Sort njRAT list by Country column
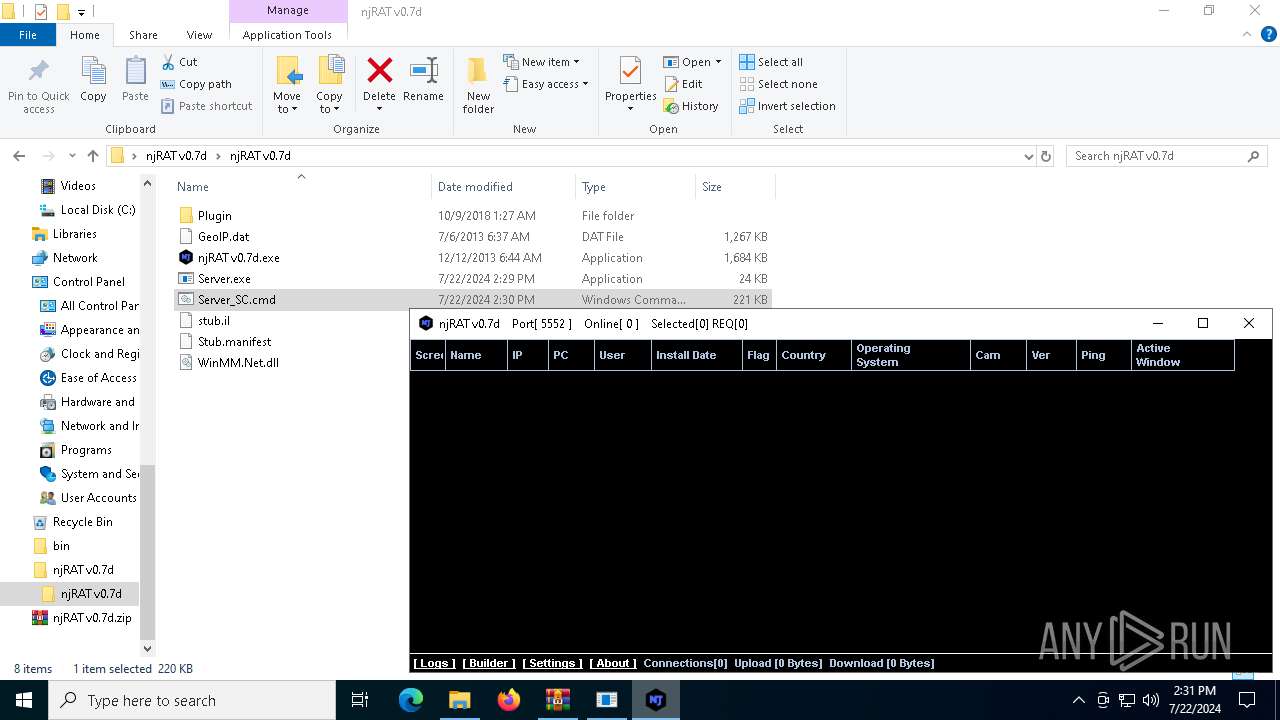 click(x=813, y=355)
